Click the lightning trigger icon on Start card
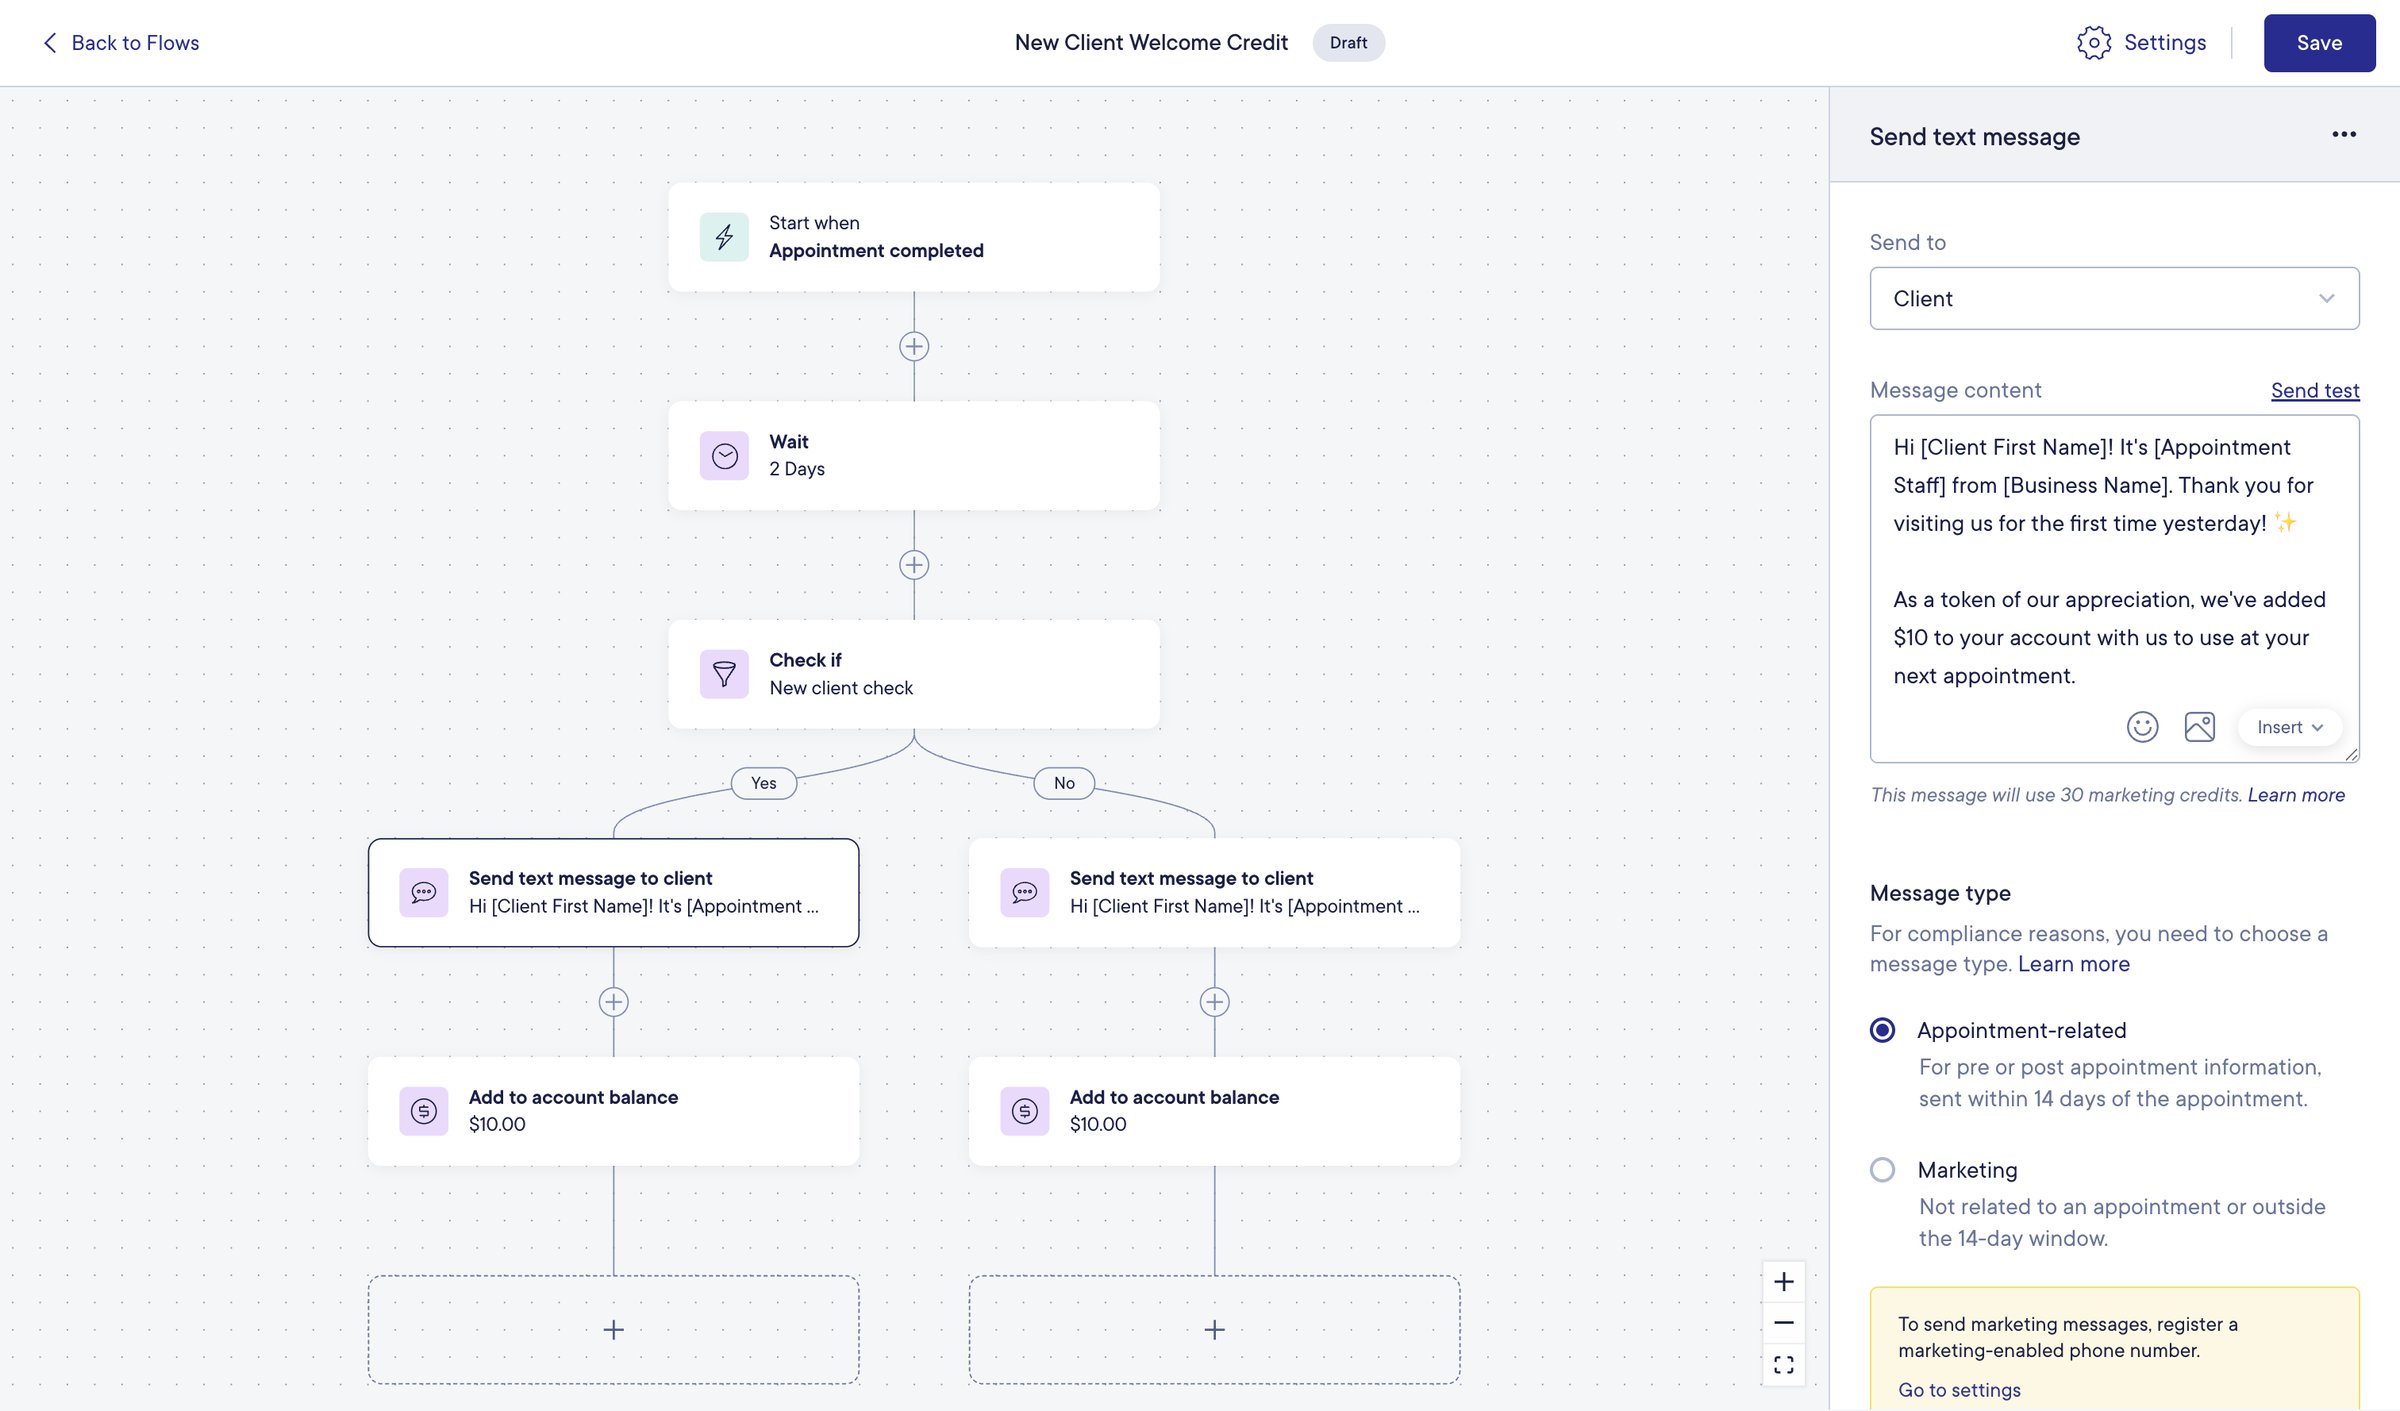The height and width of the screenshot is (1411, 2400). 724,237
